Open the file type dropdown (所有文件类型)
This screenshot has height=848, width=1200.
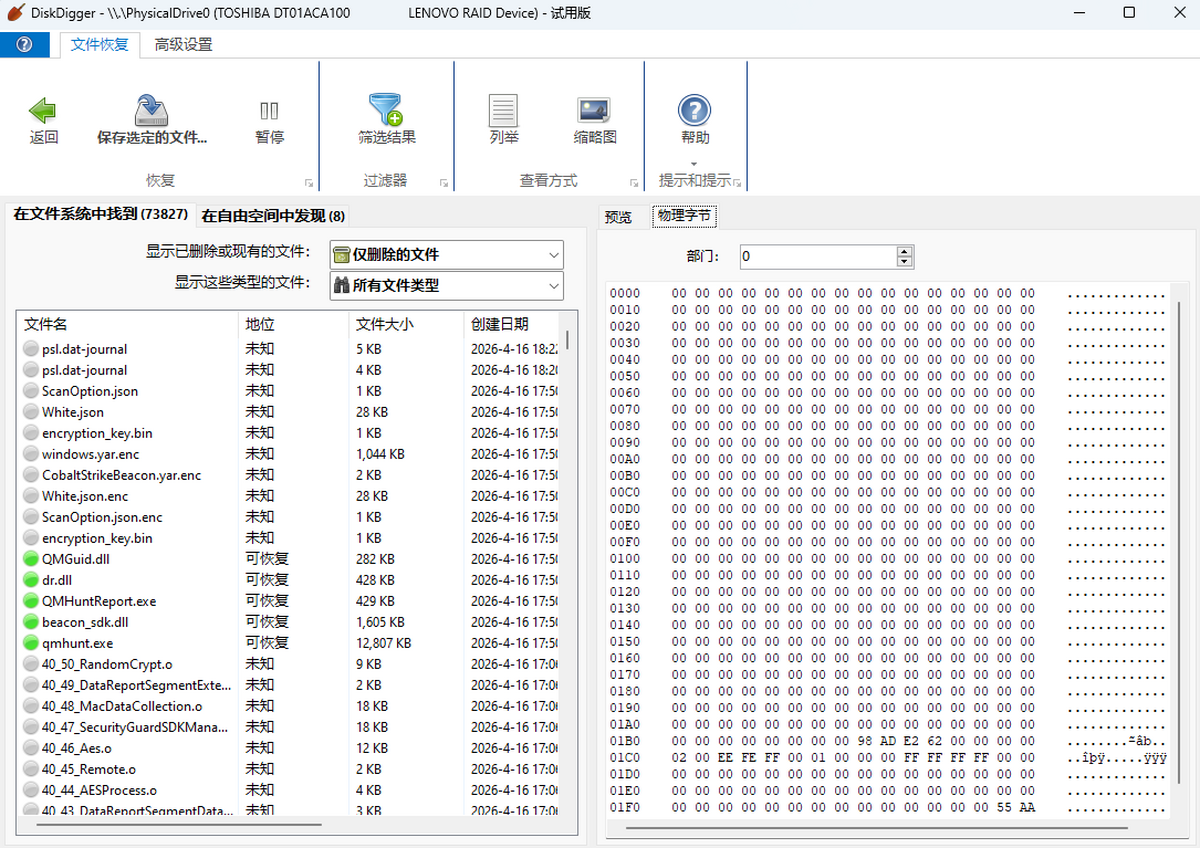[554, 286]
